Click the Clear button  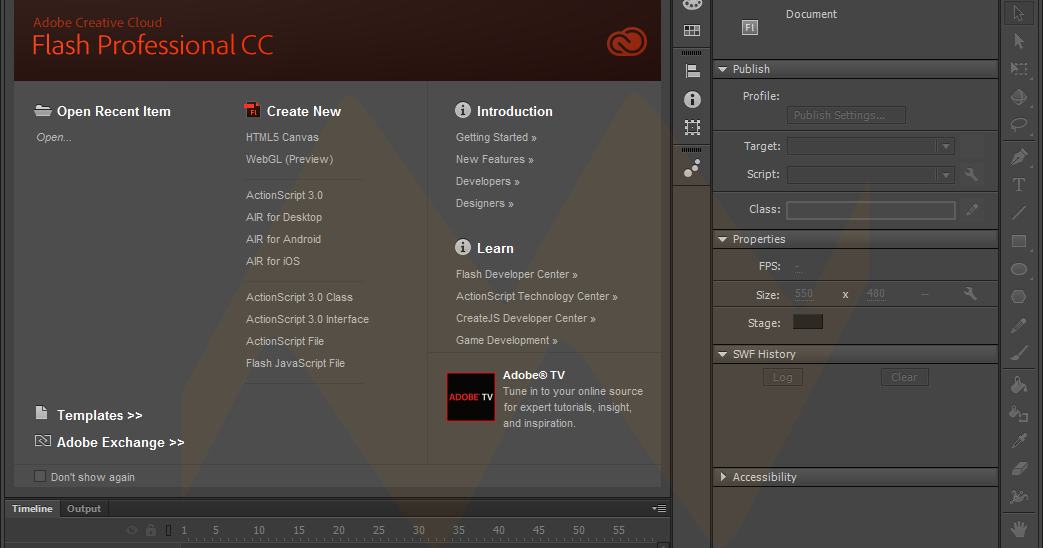click(905, 377)
